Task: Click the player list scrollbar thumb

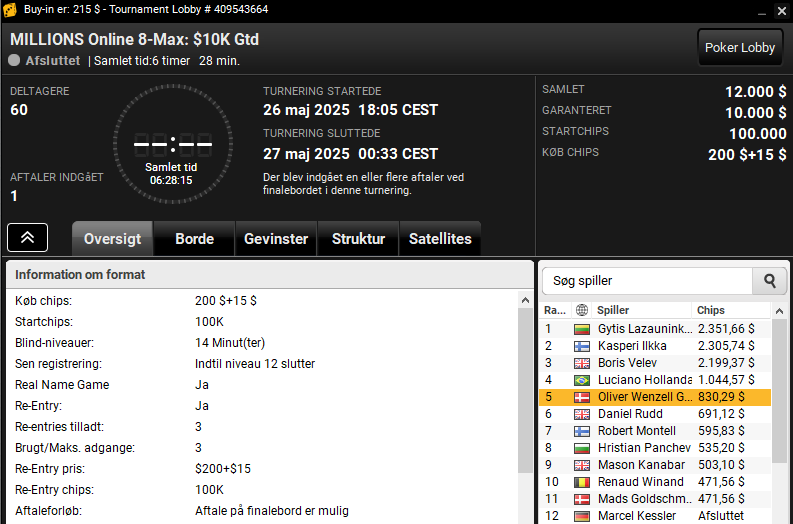Action: pyautogui.click(x=779, y=390)
